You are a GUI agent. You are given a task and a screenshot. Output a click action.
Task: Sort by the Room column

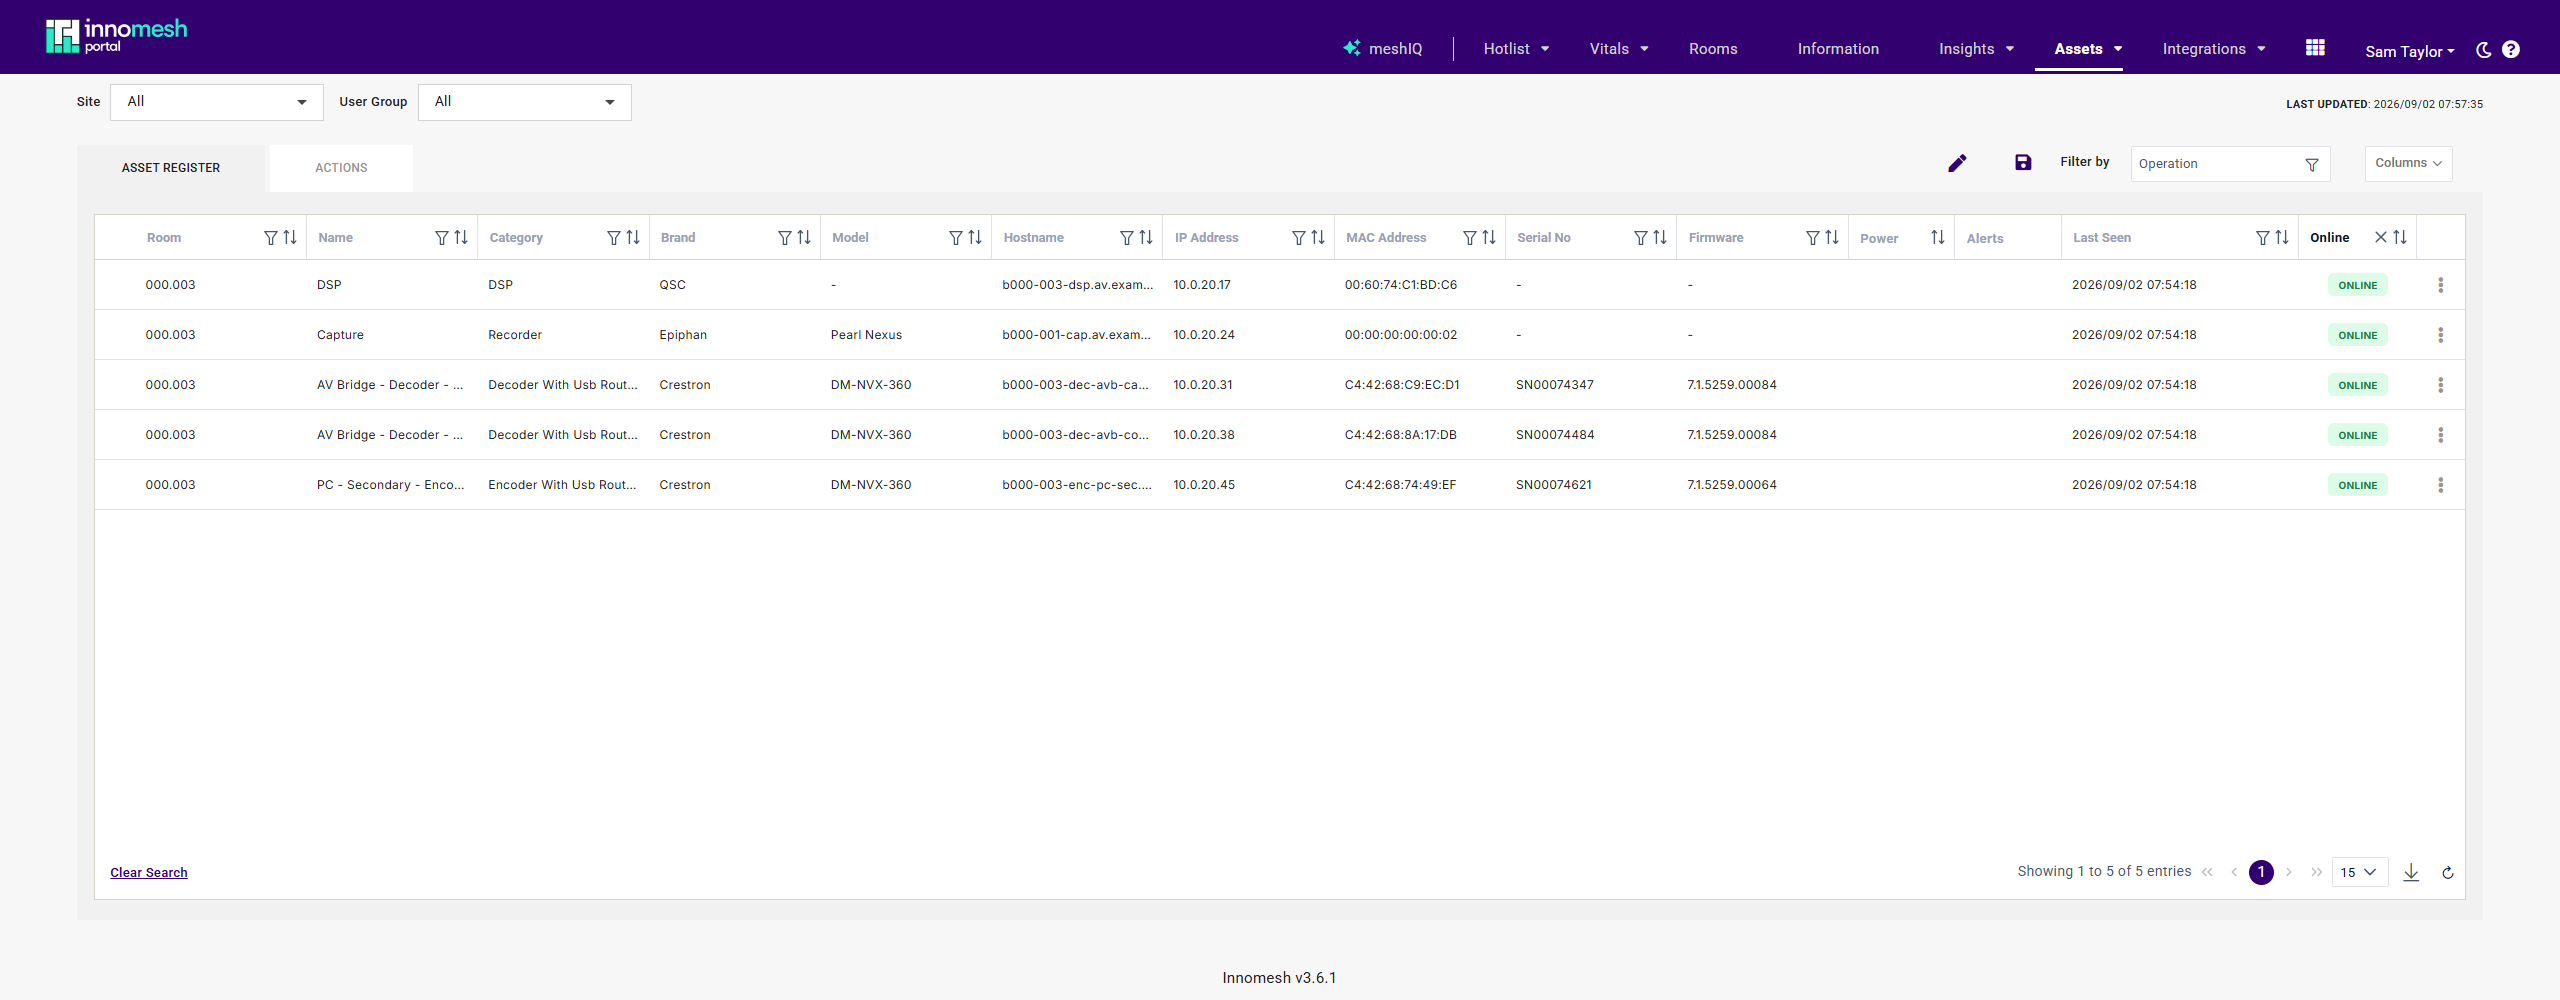[x=290, y=238]
